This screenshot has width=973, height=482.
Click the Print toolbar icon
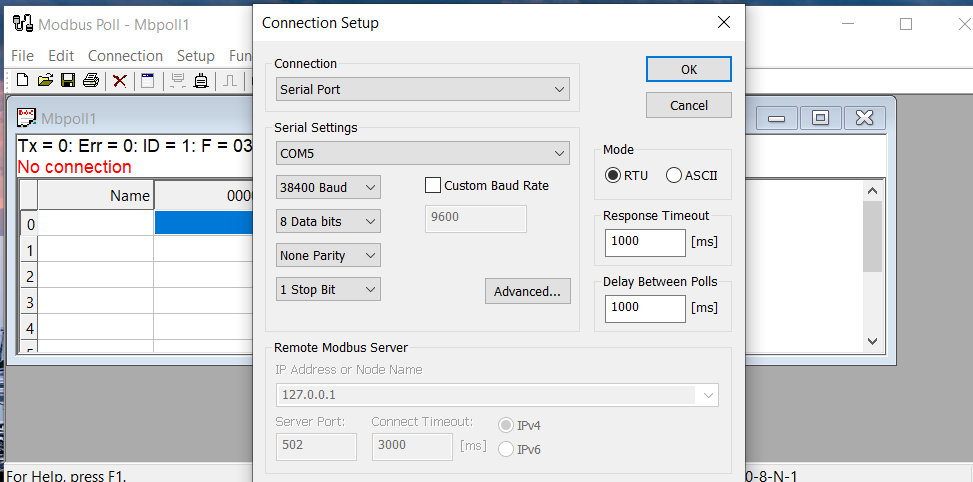click(91, 80)
